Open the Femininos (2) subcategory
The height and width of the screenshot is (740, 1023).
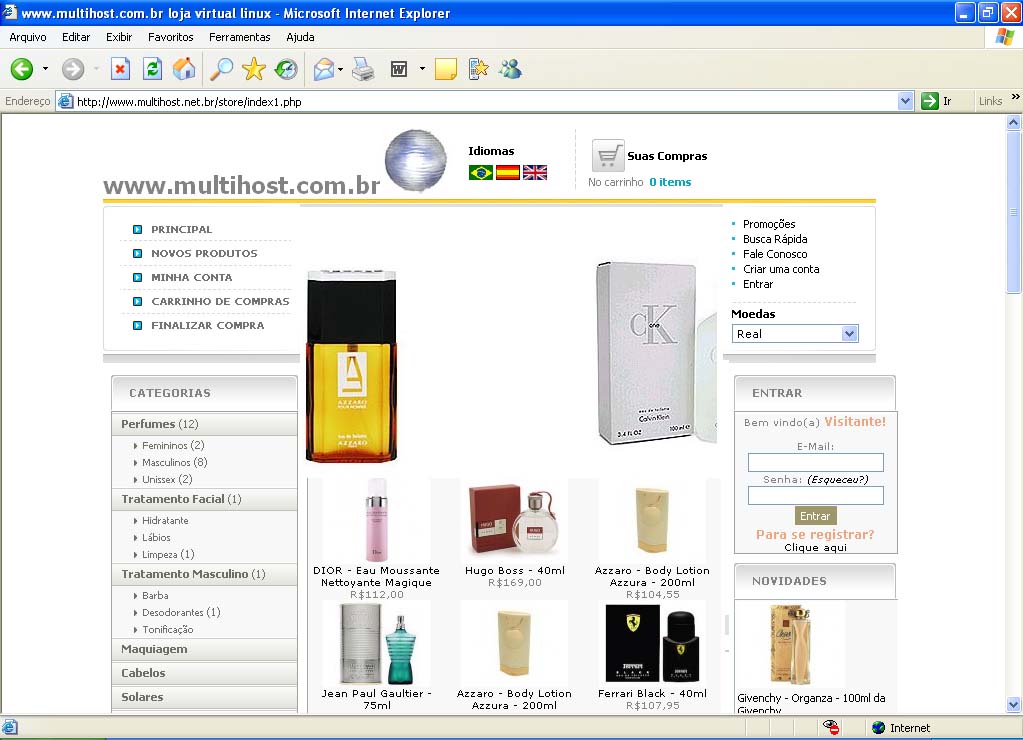[x=173, y=445]
